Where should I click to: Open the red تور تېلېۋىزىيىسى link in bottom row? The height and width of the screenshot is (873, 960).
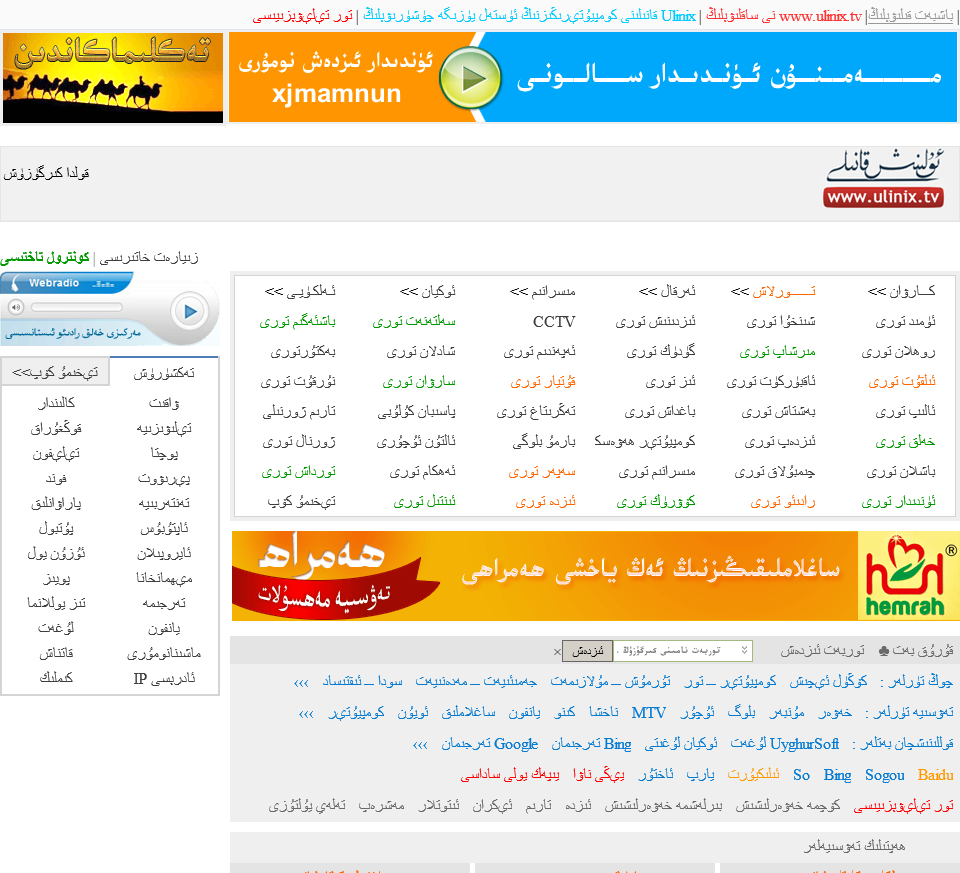coord(904,806)
